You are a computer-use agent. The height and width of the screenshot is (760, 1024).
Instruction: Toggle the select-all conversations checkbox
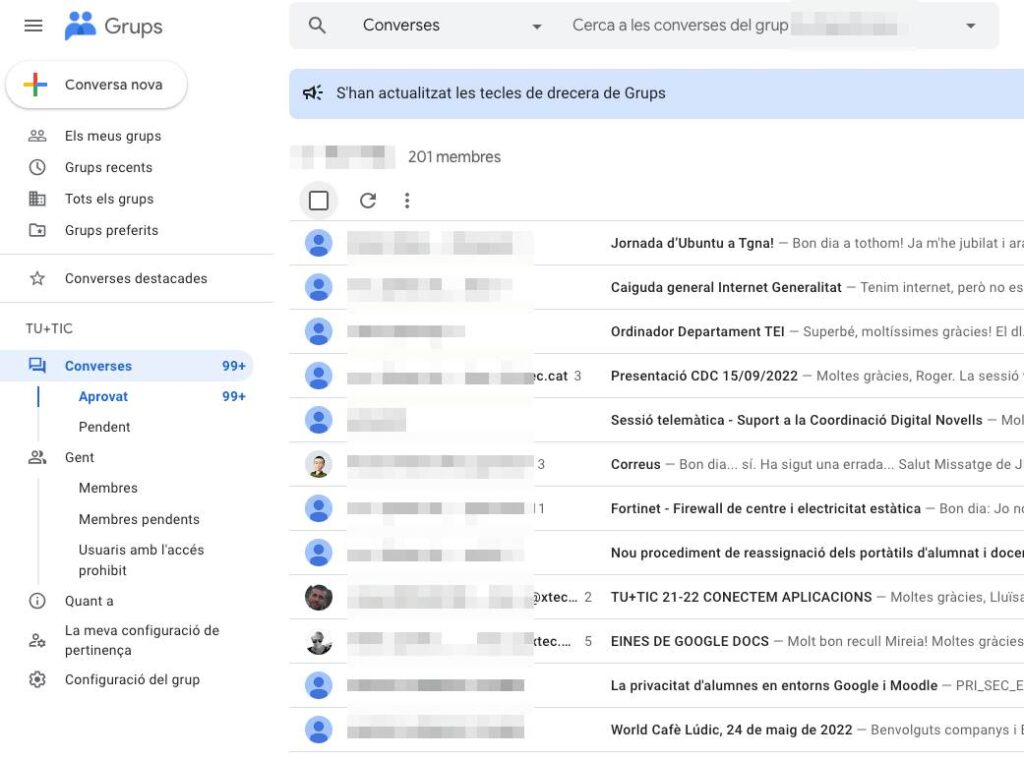318,200
